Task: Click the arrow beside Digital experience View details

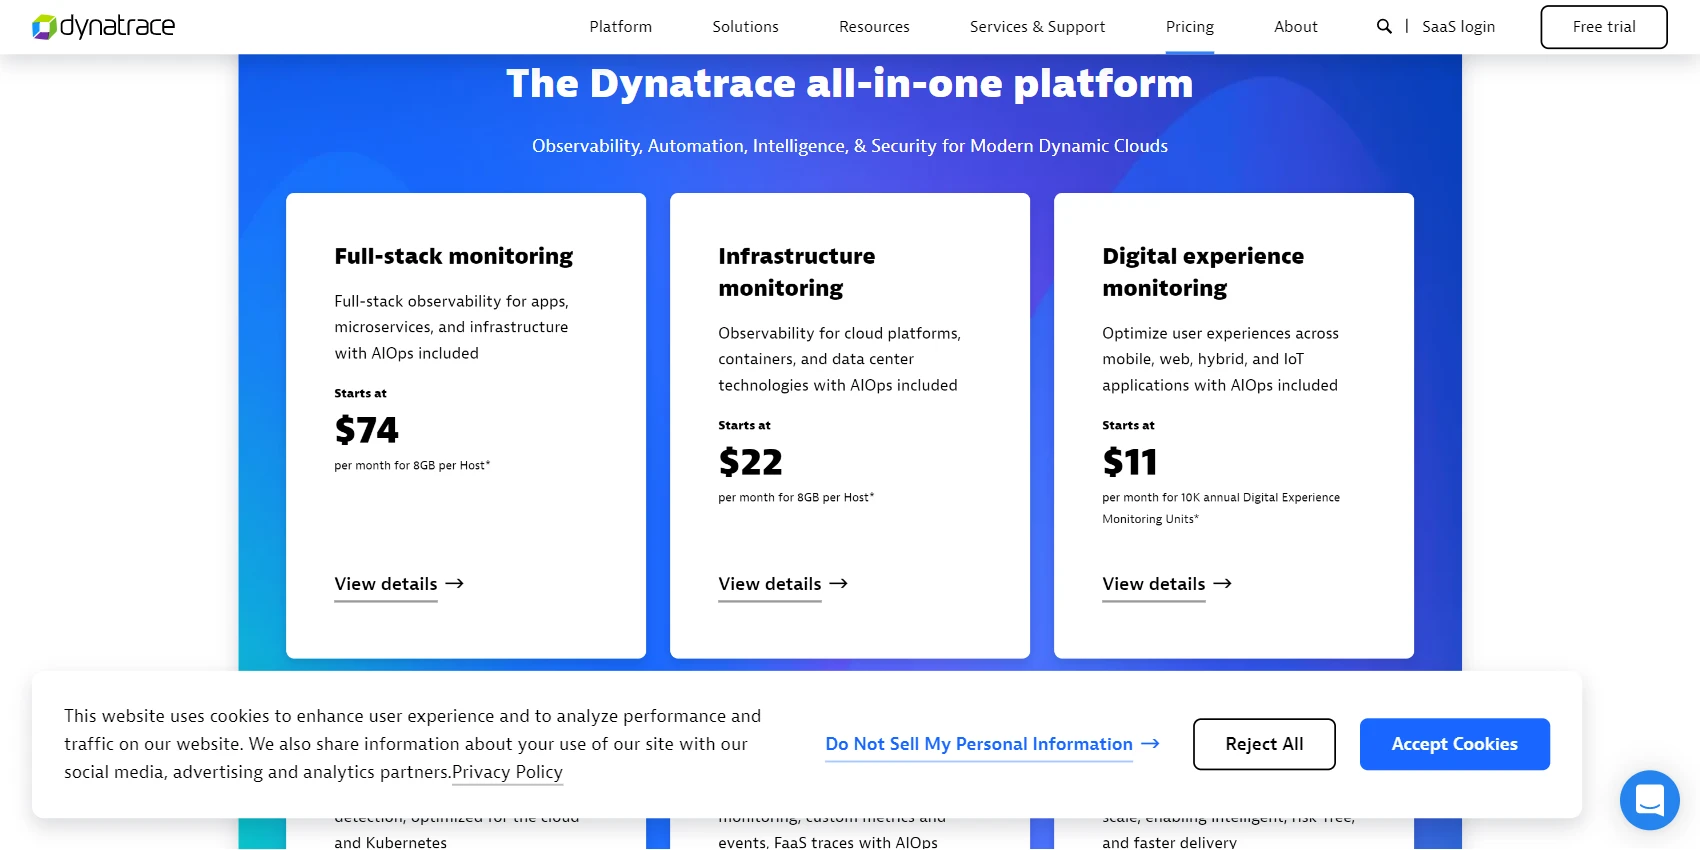Action: click(x=1223, y=584)
